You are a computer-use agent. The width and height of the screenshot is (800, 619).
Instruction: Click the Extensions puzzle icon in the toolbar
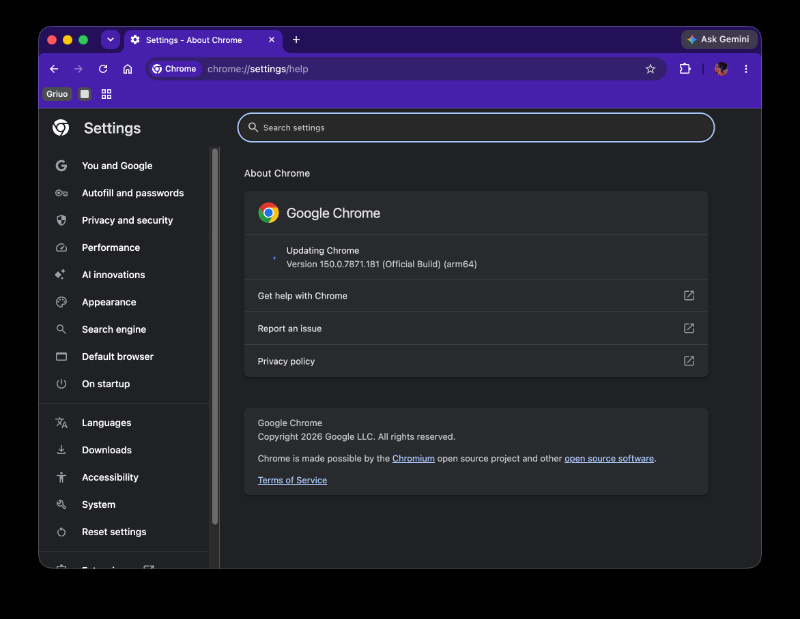pos(685,69)
